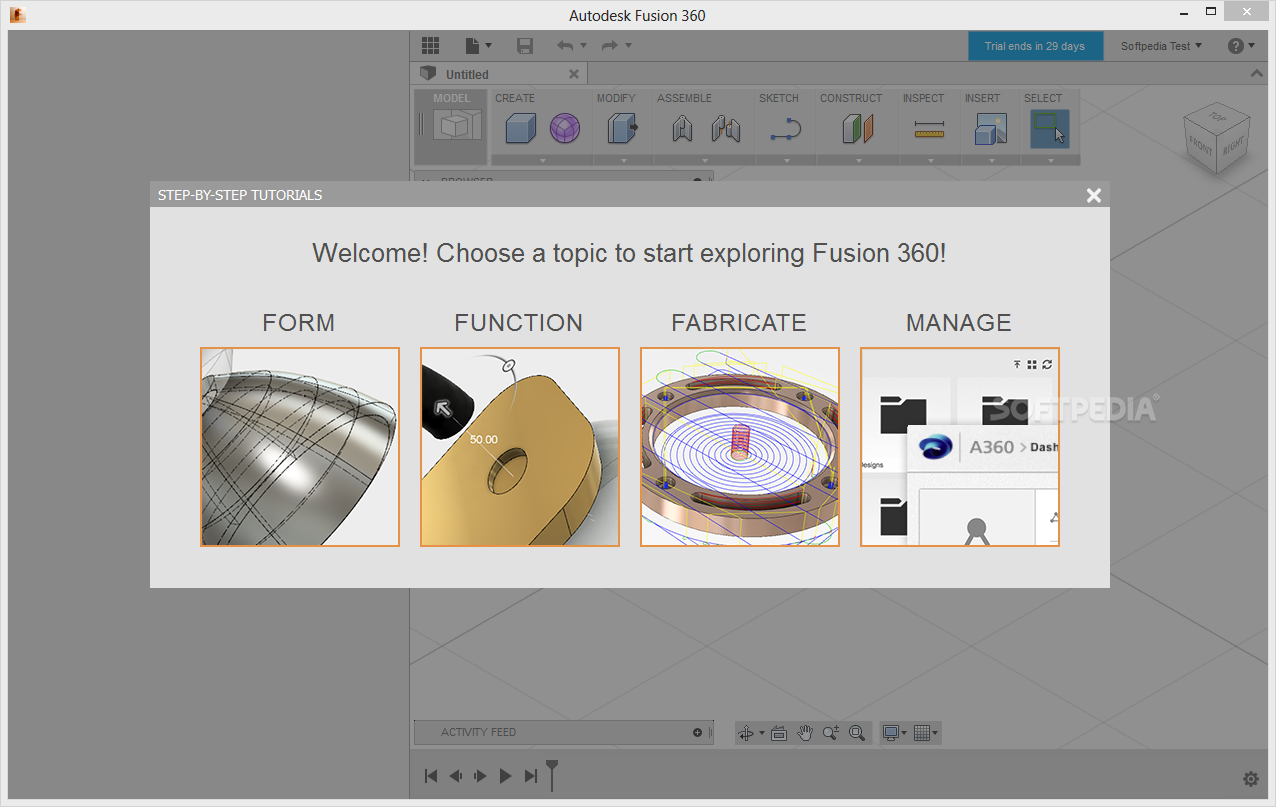Click the ACTIVITY FEED panel label
Screen dimensions: 1276x807
click(x=478, y=733)
